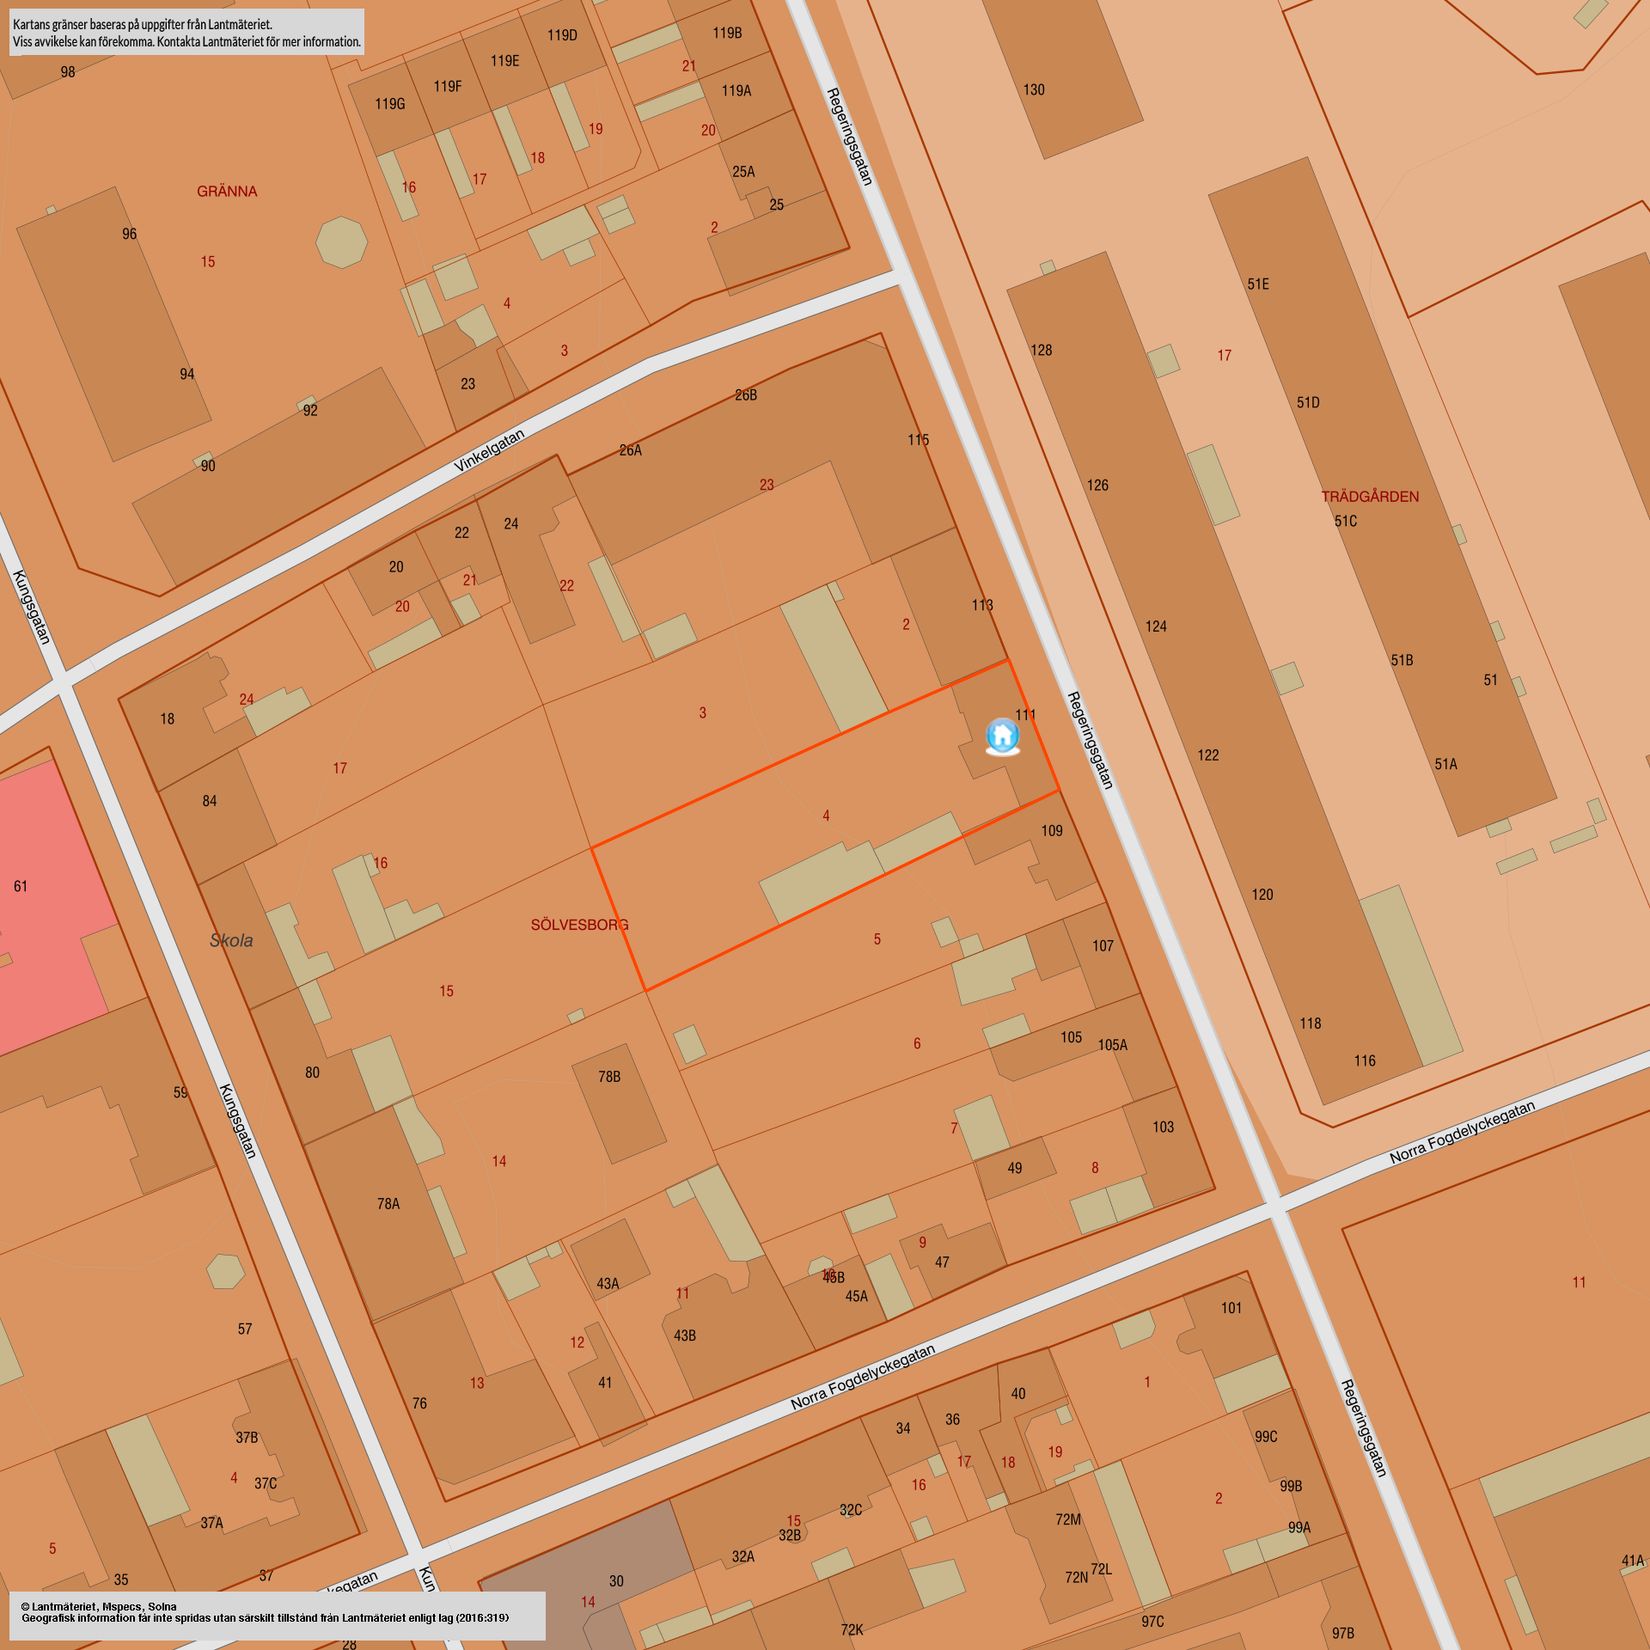Screen dimensions: 1650x1650
Task: Click the blue house marker icon
Action: 1002,736
